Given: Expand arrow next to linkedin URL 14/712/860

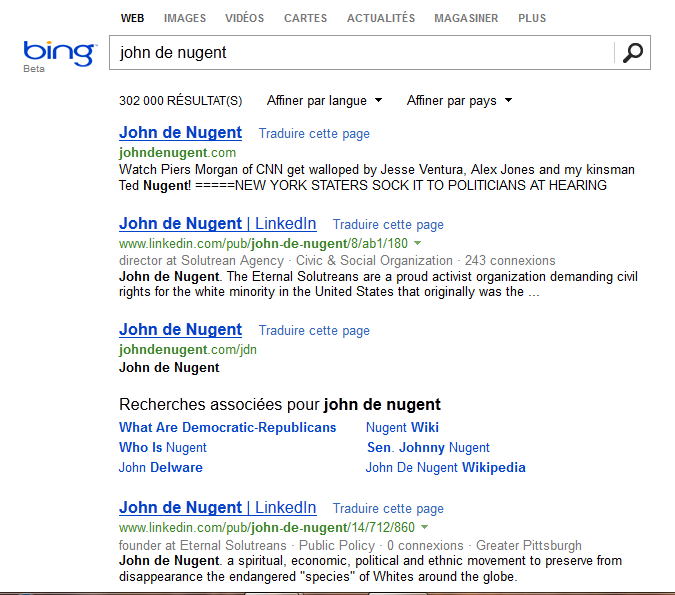Looking at the screenshot, I should (x=424, y=527).
